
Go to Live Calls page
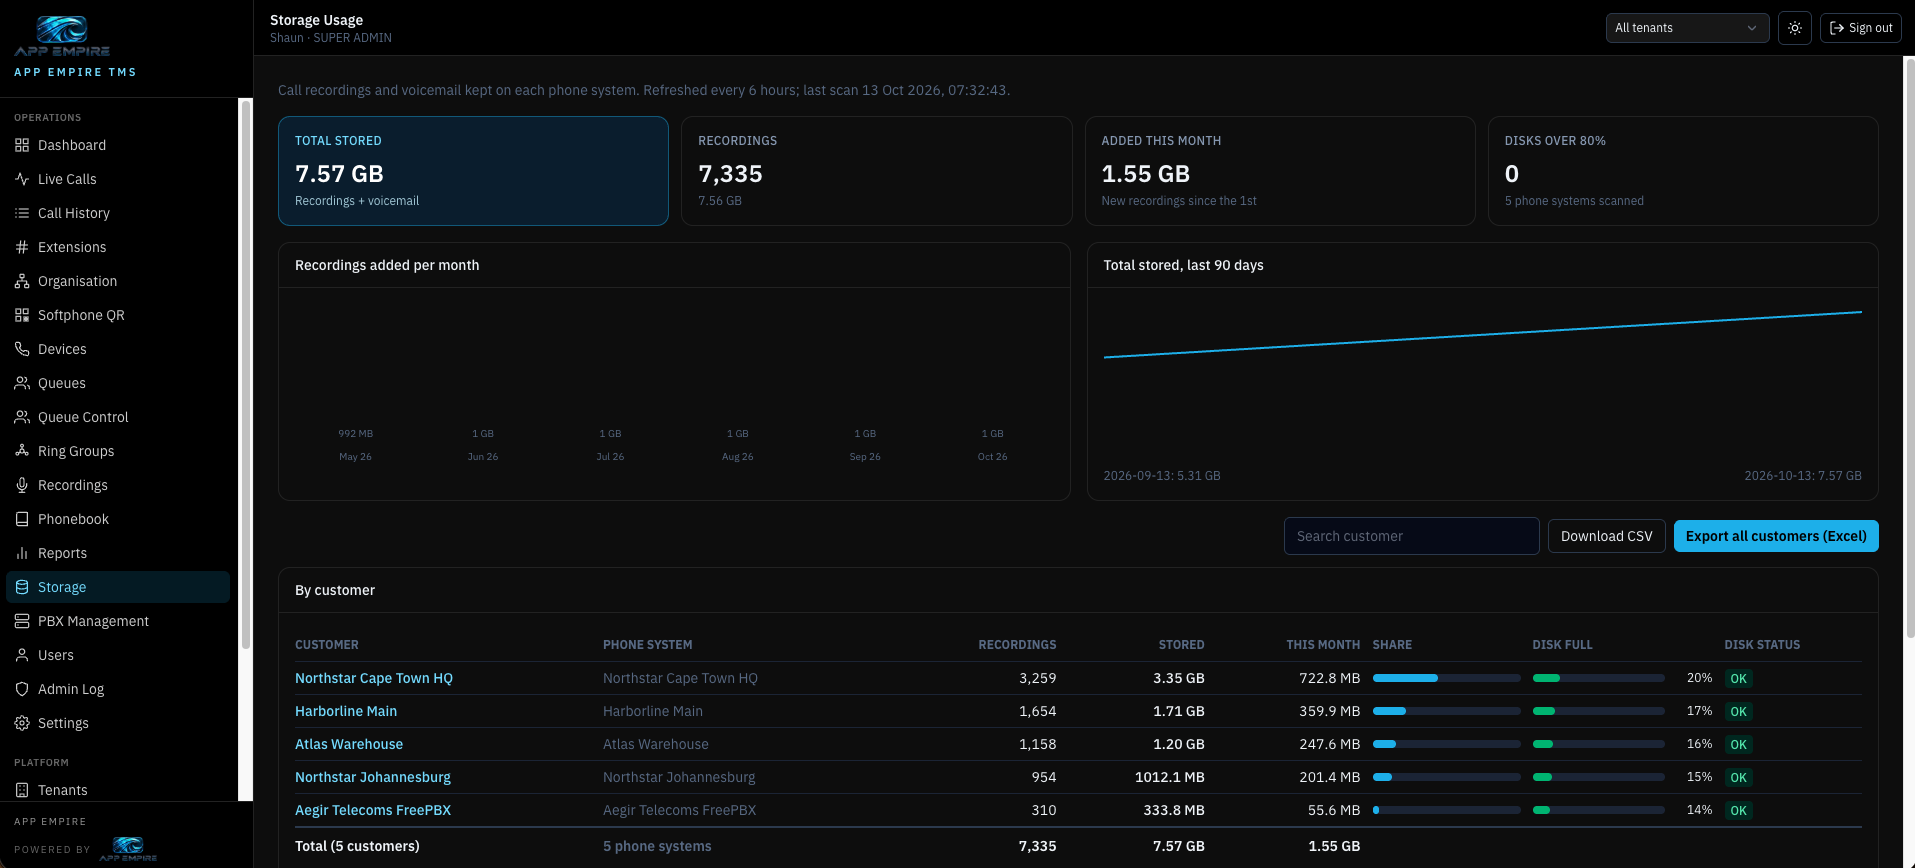point(118,179)
